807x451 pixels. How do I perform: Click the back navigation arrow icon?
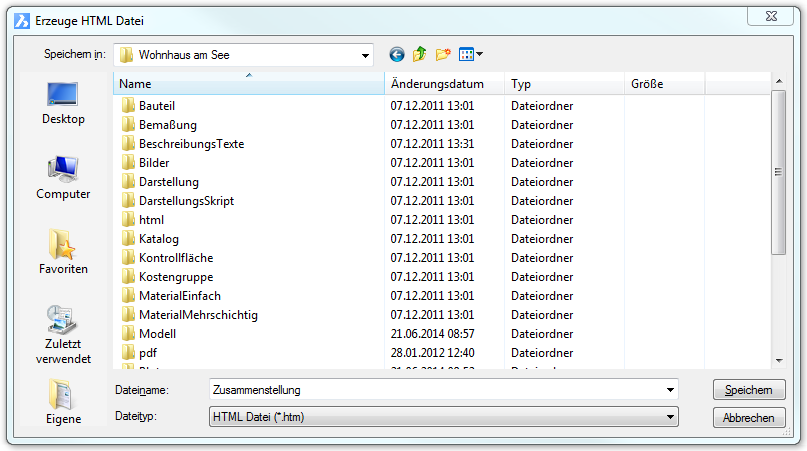pyautogui.click(x=397, y=55)
